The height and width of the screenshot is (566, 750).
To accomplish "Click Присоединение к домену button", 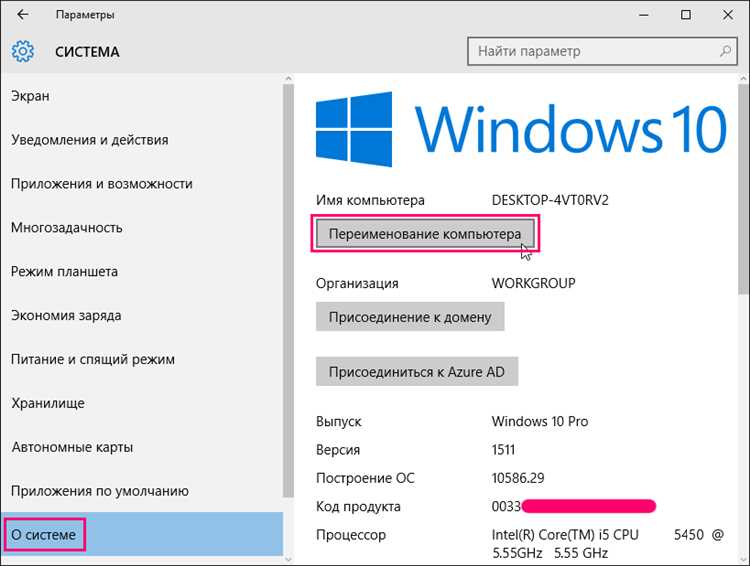I will coord(410,317).
